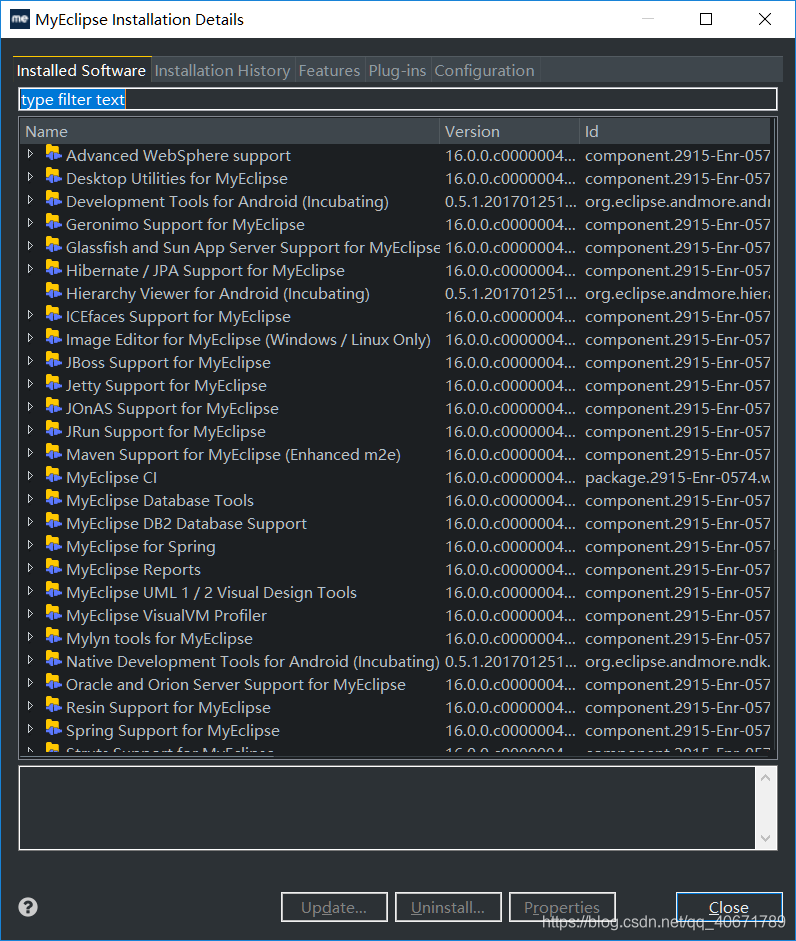
Task: Click the Mylyn tools for MyEclipse folder icon
Action: tap(53, 637)
